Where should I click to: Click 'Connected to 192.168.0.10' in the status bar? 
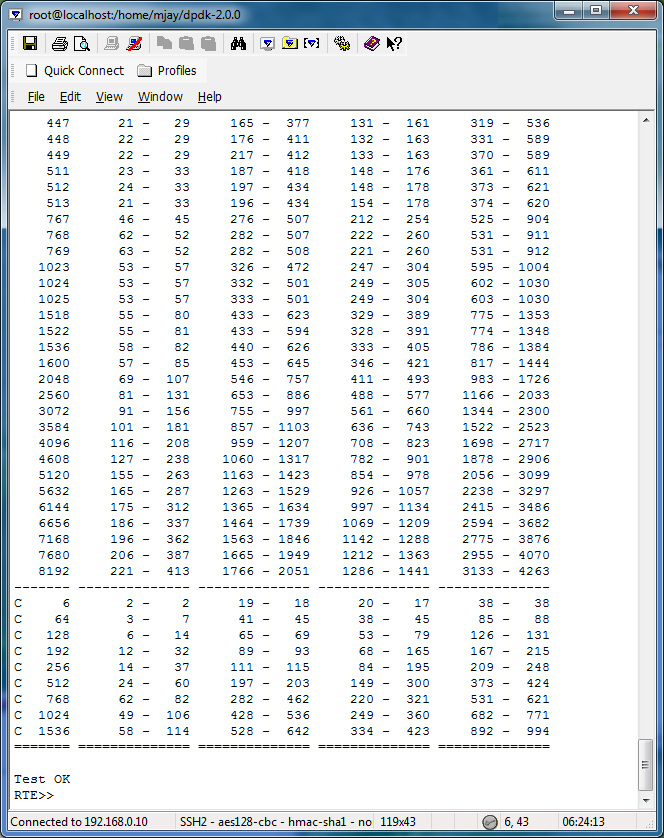(x=79, y=822)
